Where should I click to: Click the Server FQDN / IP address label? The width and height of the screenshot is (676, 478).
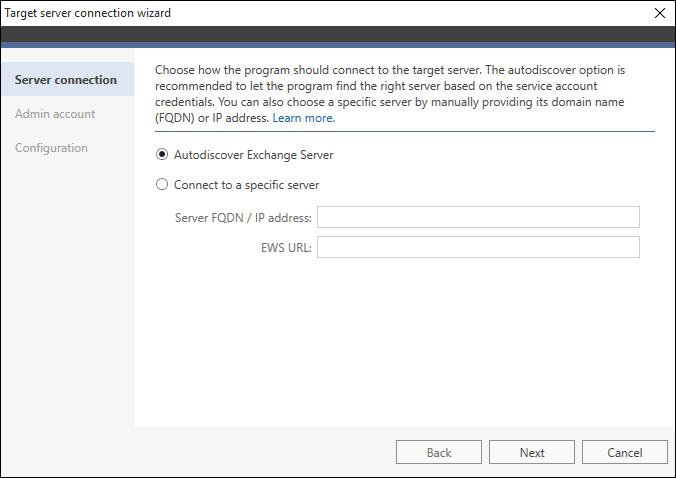coord(243,218)
